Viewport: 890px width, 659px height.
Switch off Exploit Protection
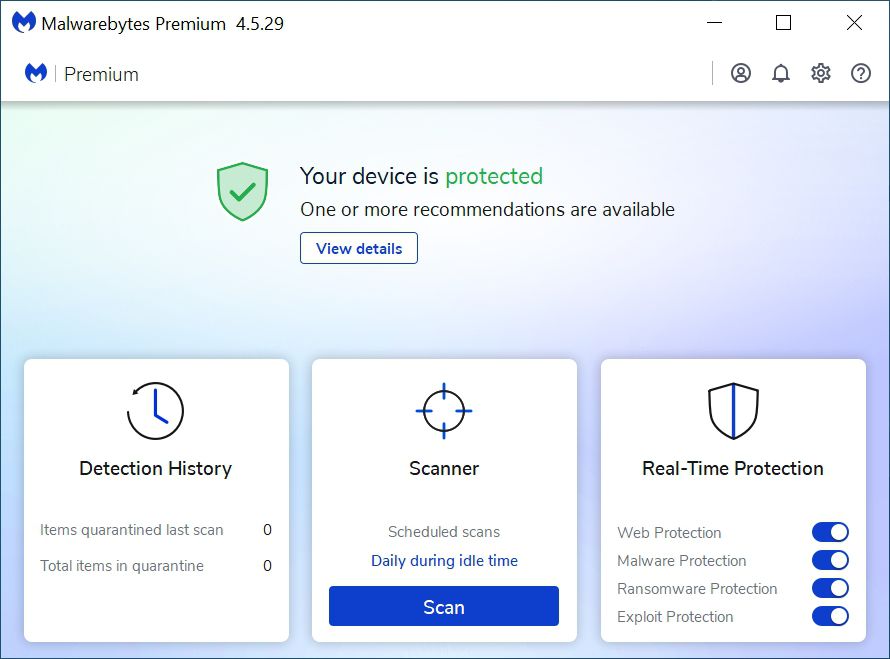point(830,616)
